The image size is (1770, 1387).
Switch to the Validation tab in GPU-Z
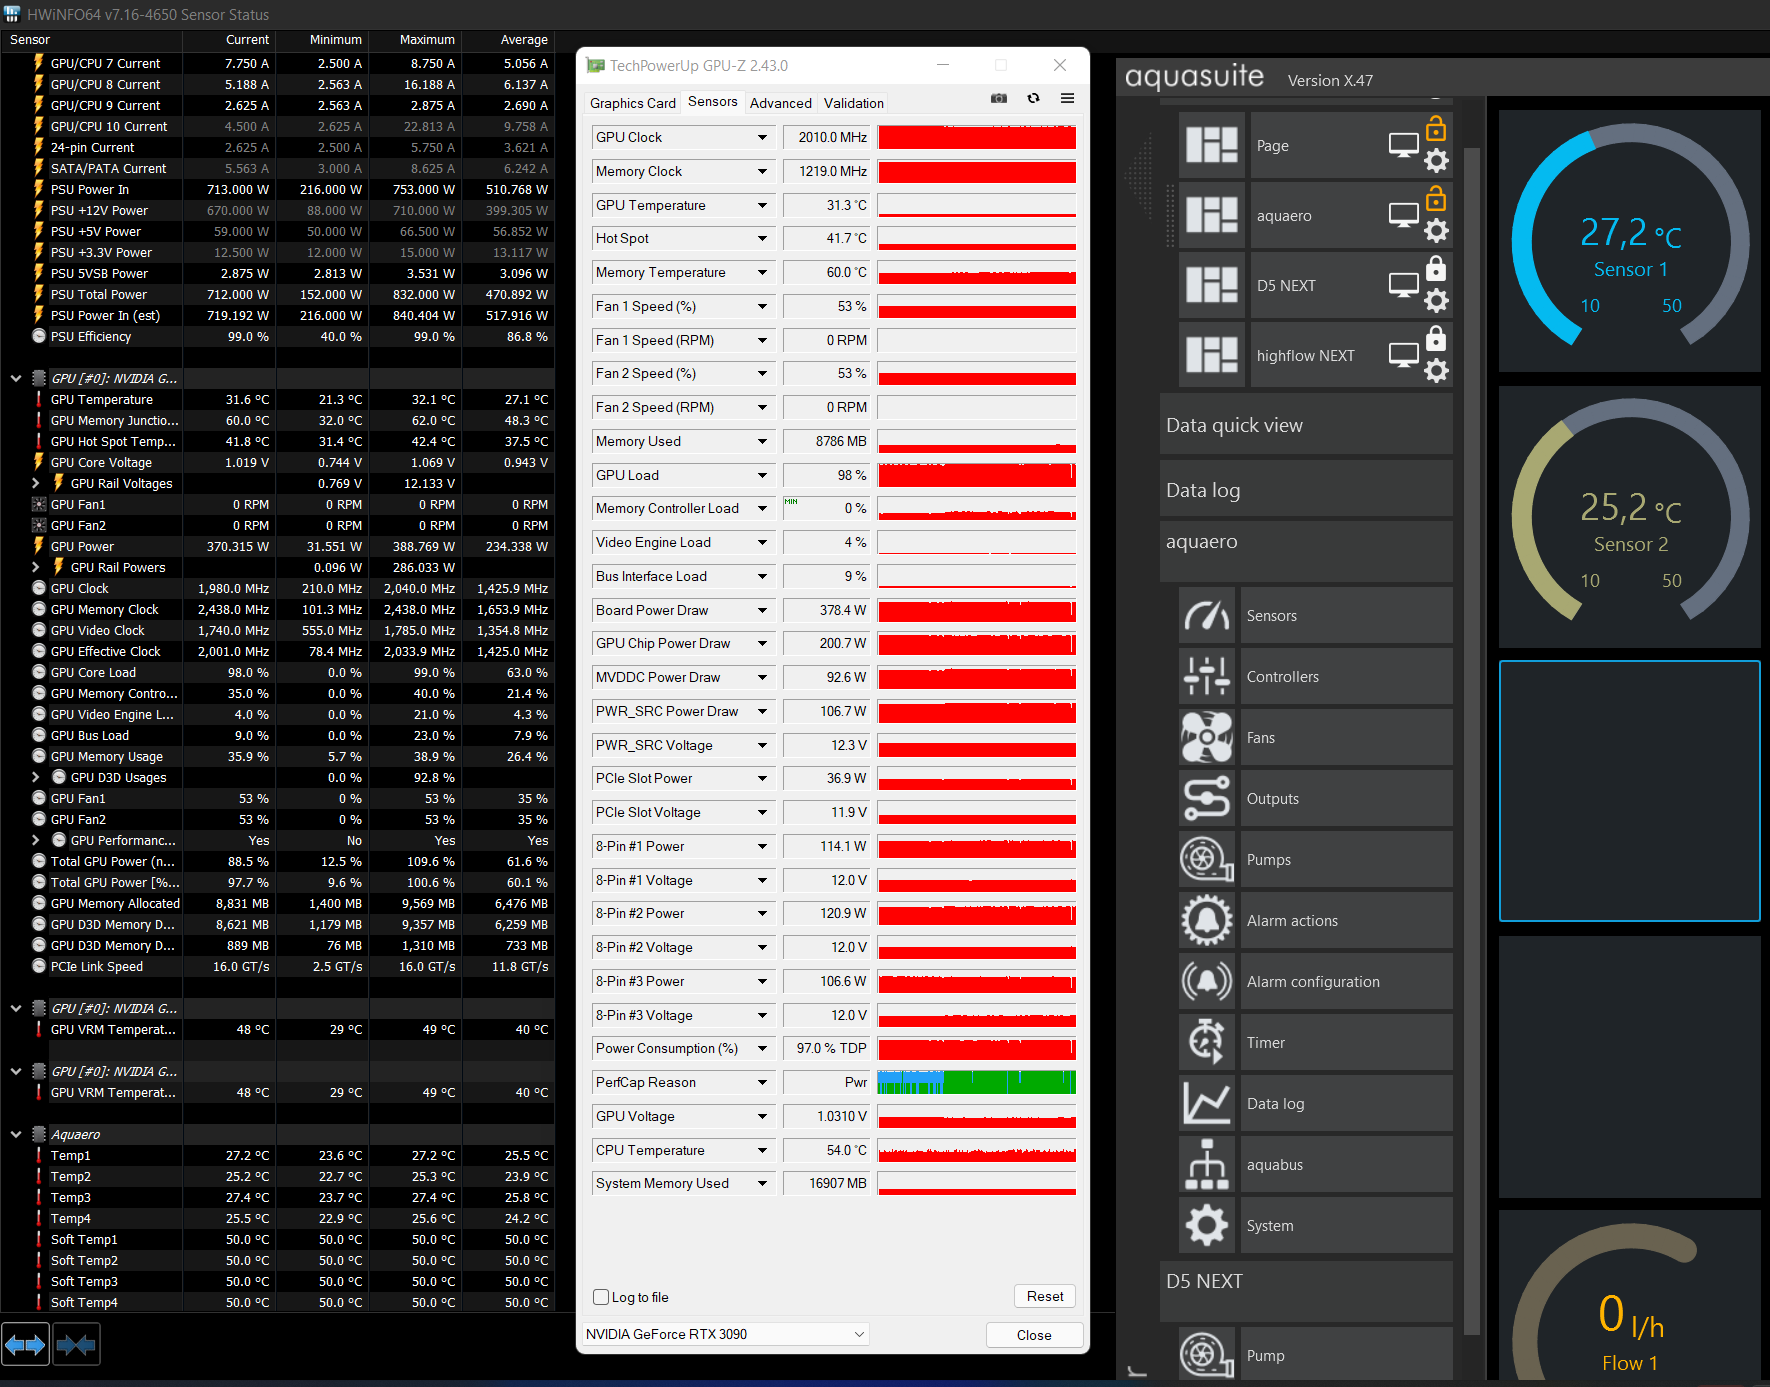(854, 103)
